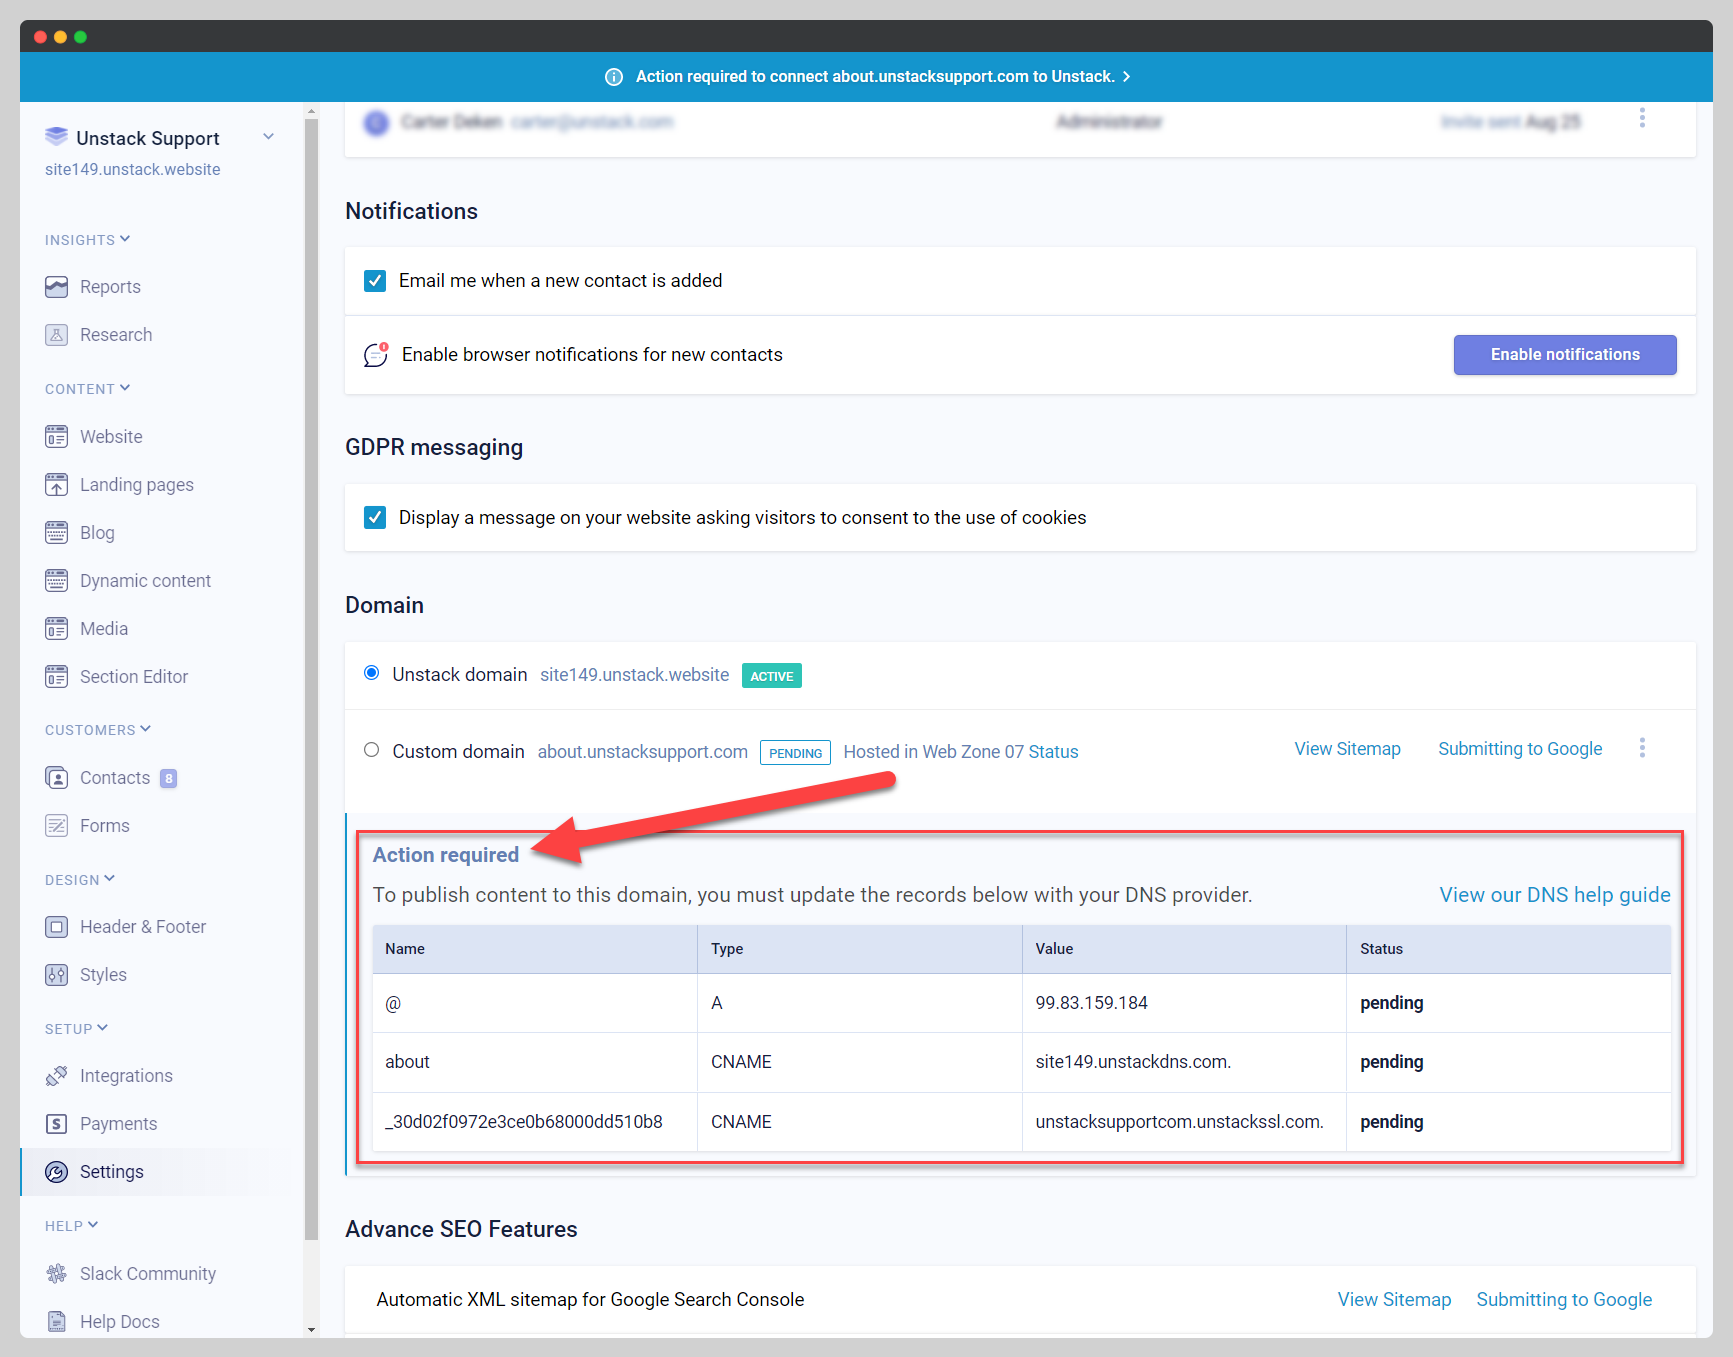The image size is (1733, 1357).
Task: Click the Action required banner at top
Action: [866, 77]
